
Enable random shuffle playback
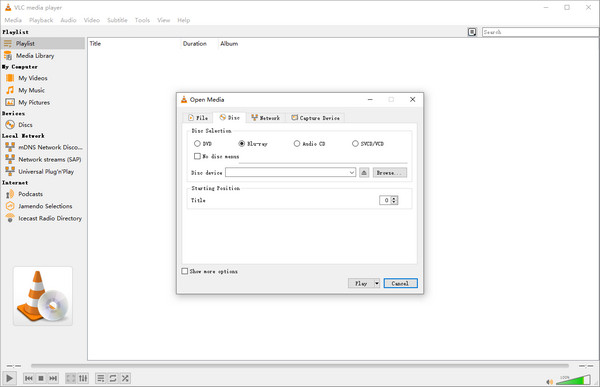[125, 378]
